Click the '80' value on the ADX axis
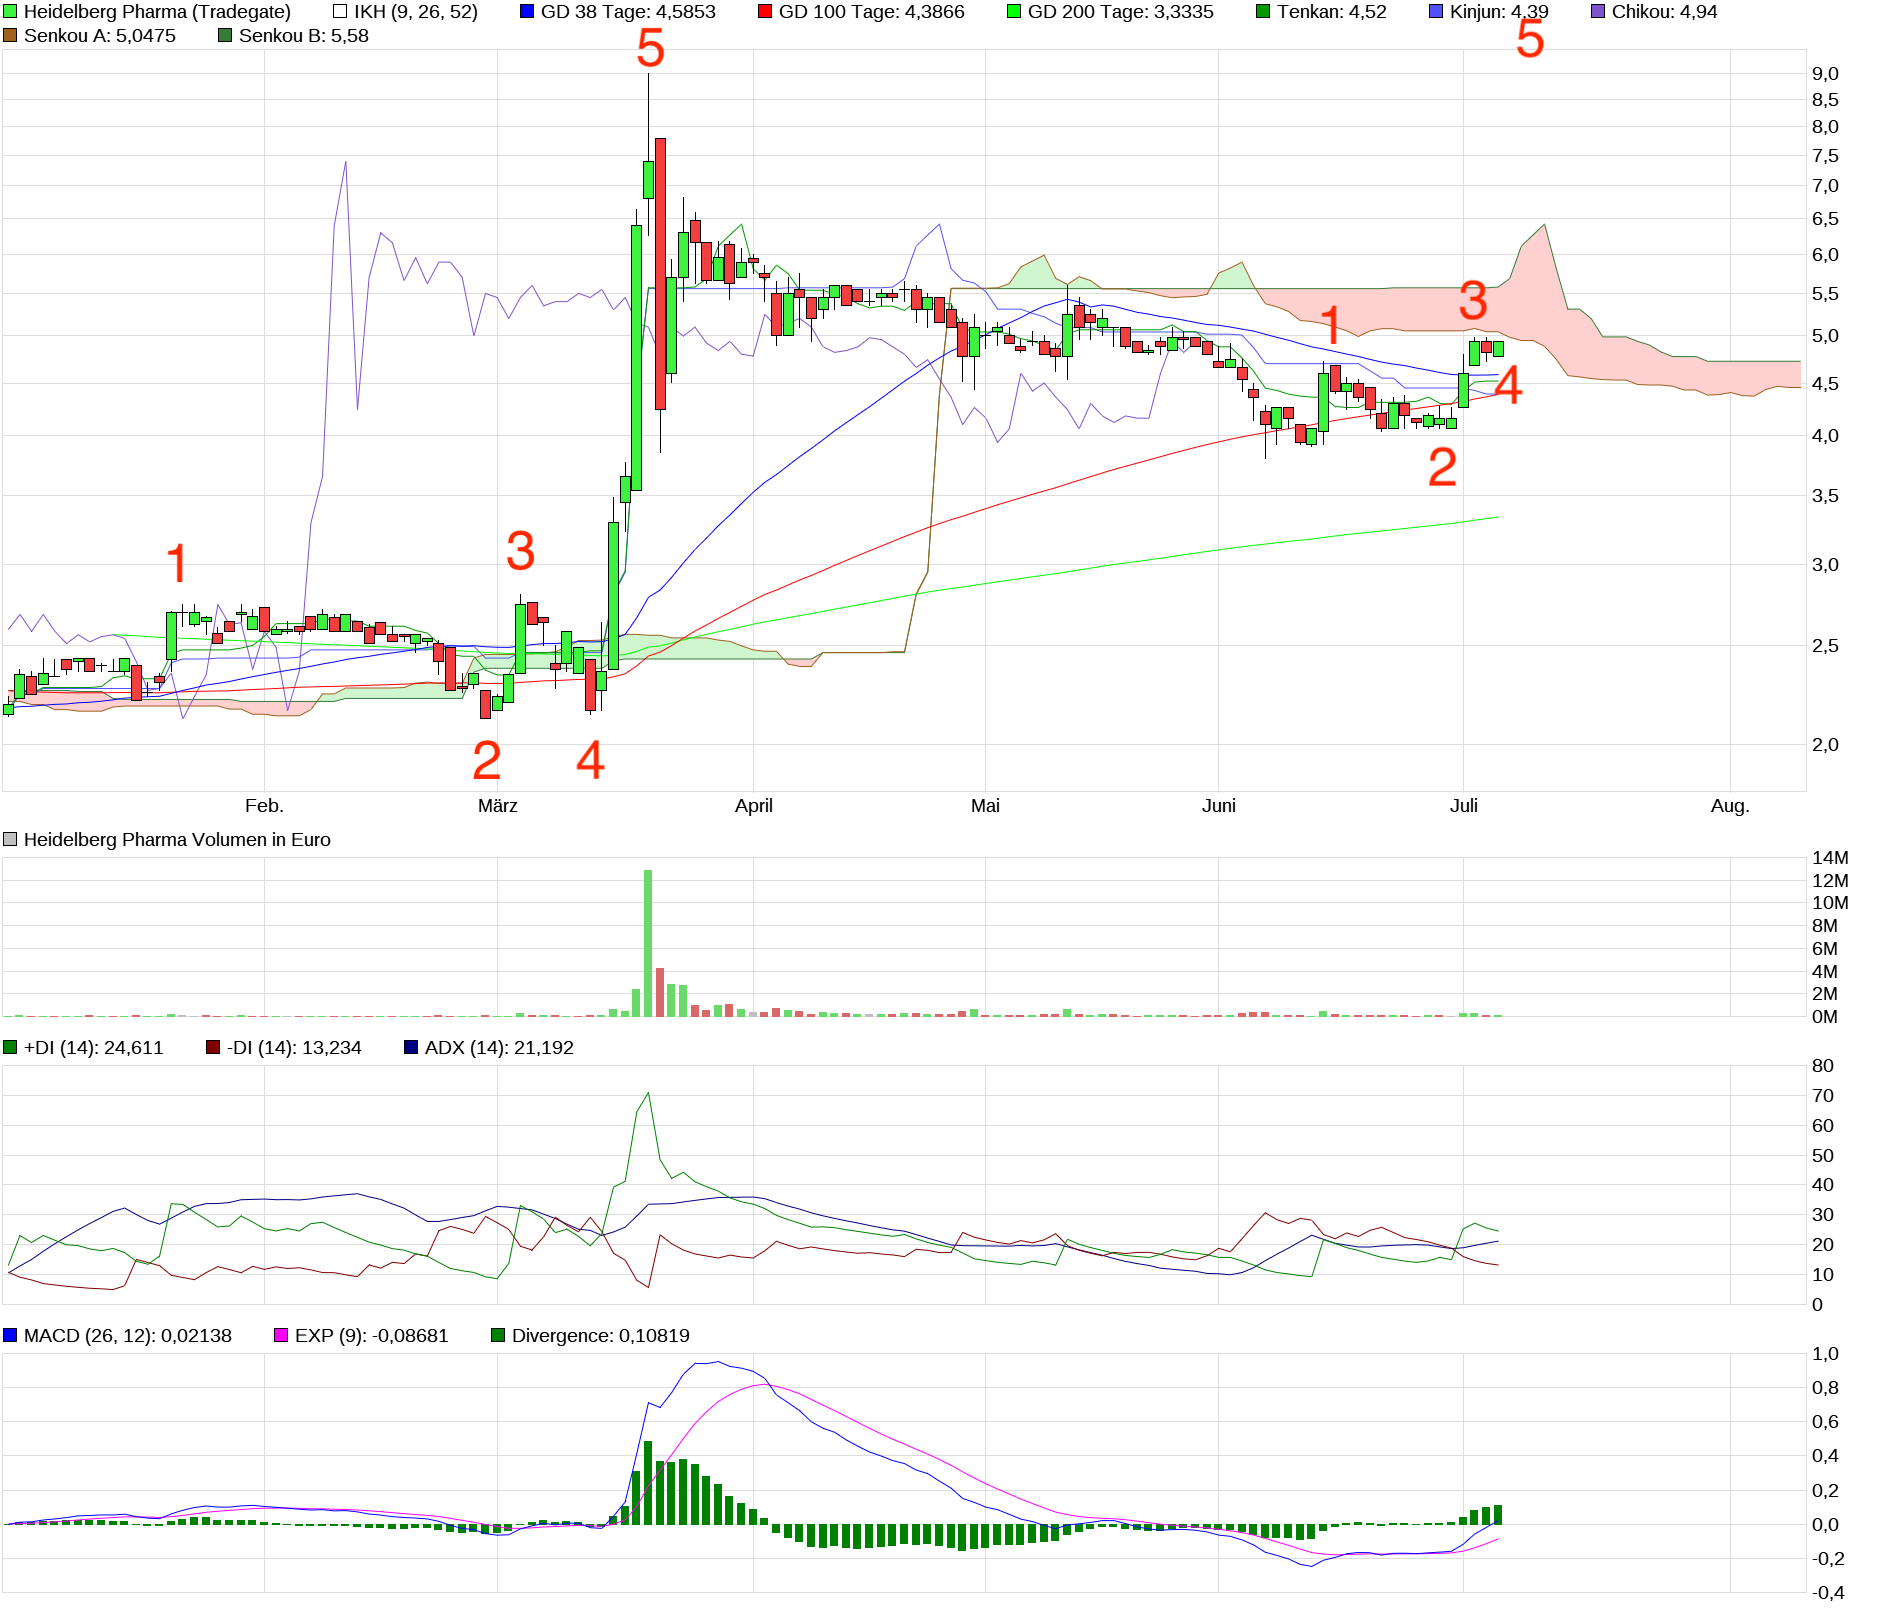Image resolution: width=1880 pixels, height=1613 pixels. [1823, 1066]
